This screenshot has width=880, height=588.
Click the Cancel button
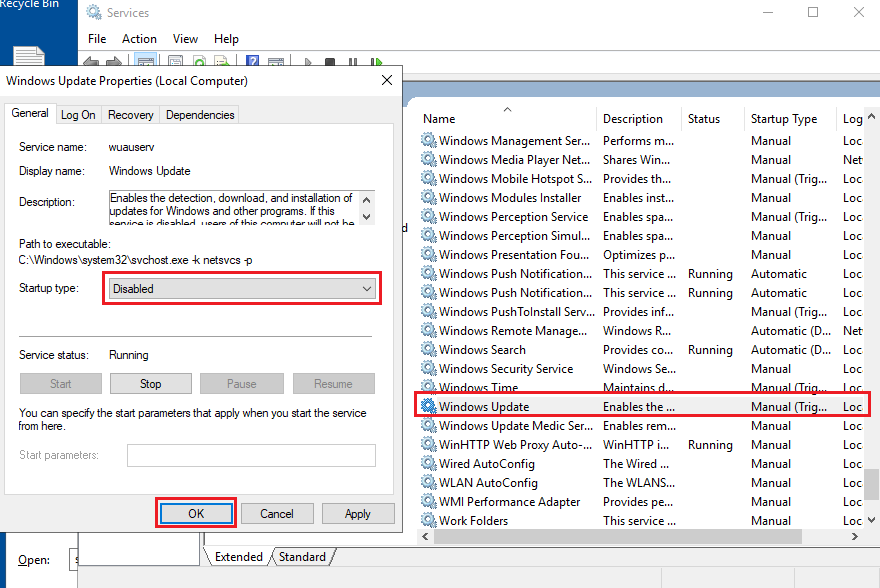point(277,513)
